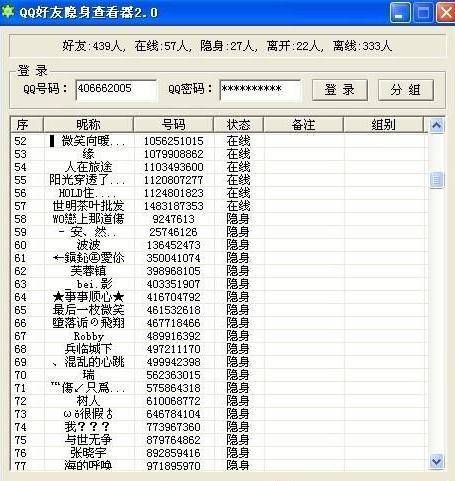Click the 在线 status in row 53
Screen dimensions: 455x481
238,154
